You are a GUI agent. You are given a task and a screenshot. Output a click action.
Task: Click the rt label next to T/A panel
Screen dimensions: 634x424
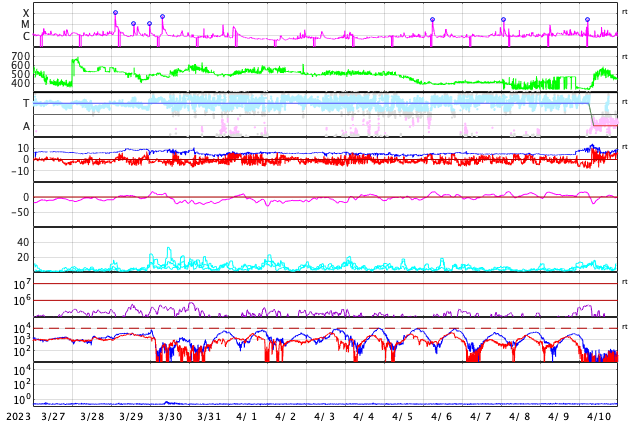click(x=625, y=102)
